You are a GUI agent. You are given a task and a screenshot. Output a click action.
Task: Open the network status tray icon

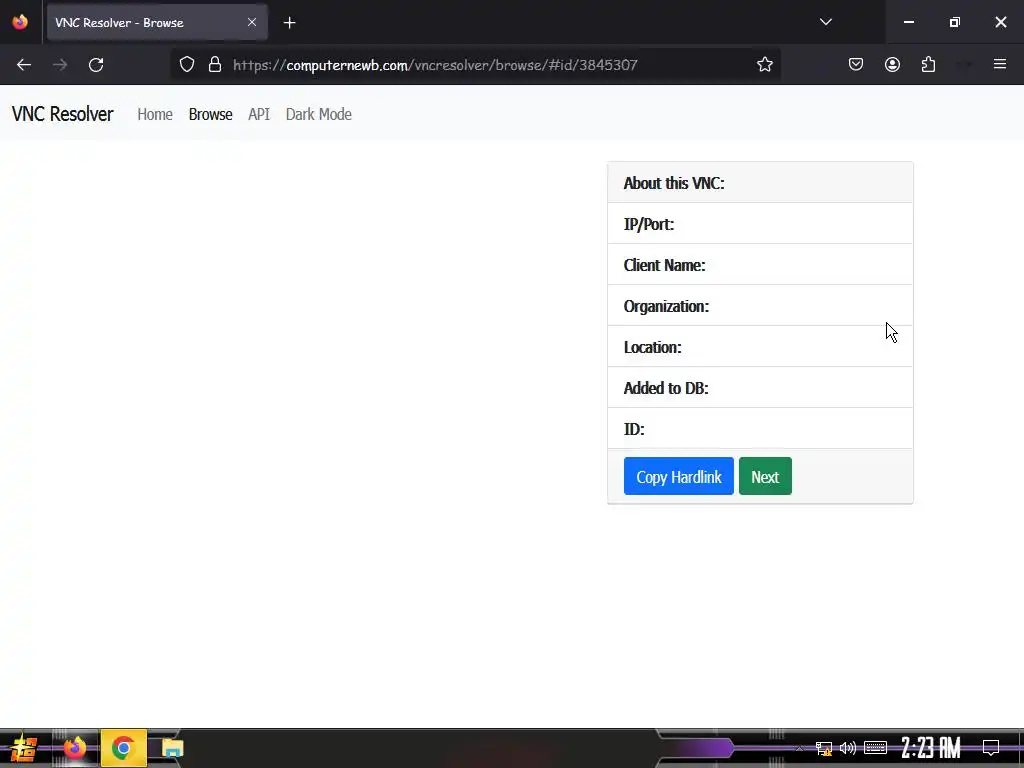(x=824, y=748)
